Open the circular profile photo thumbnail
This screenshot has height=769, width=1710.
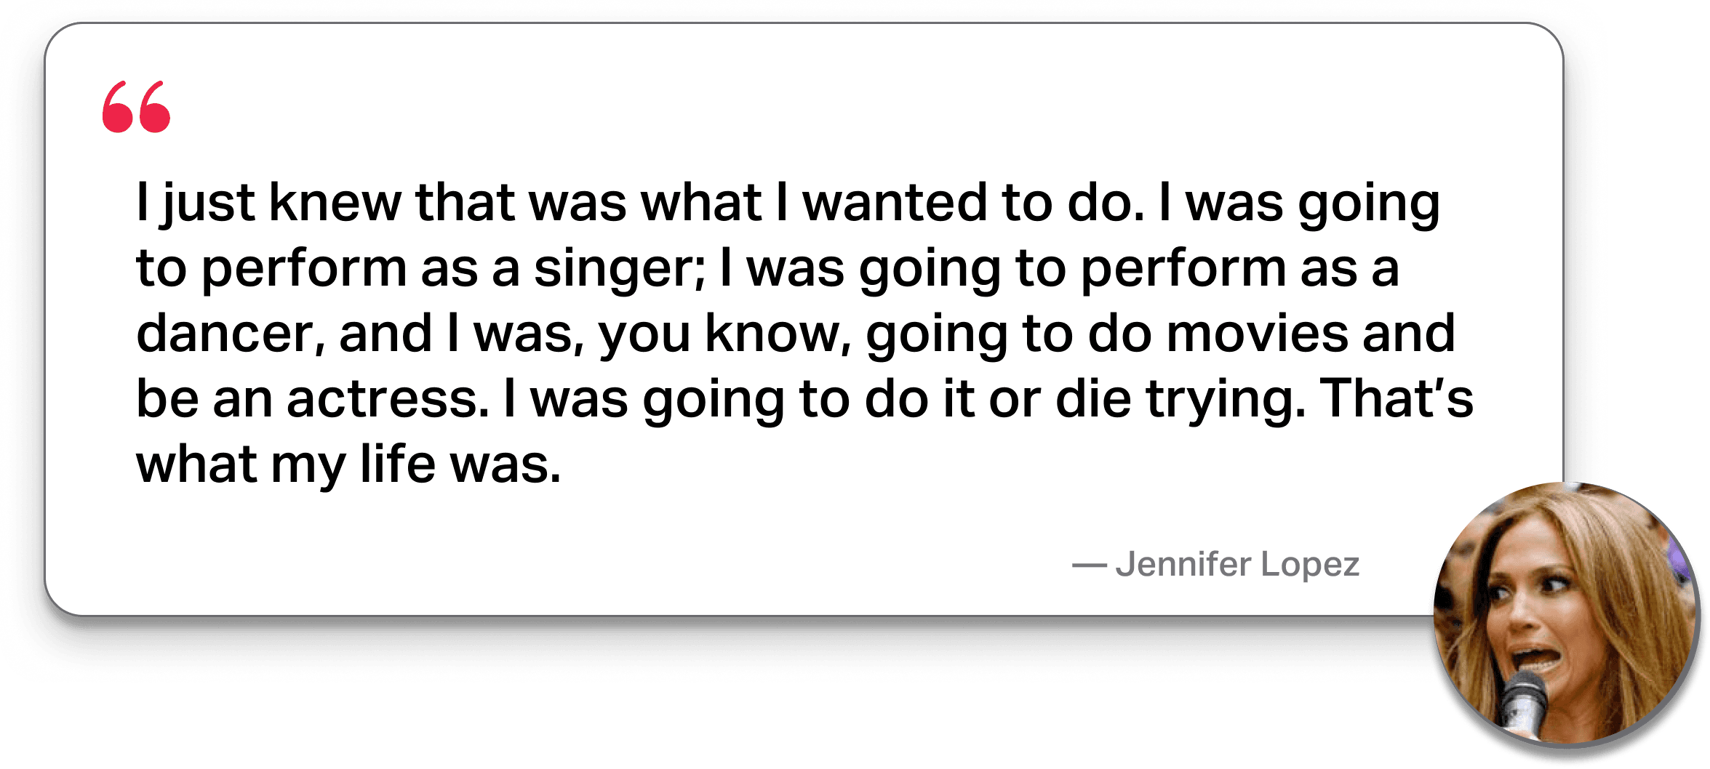[x=1568, y=616]
